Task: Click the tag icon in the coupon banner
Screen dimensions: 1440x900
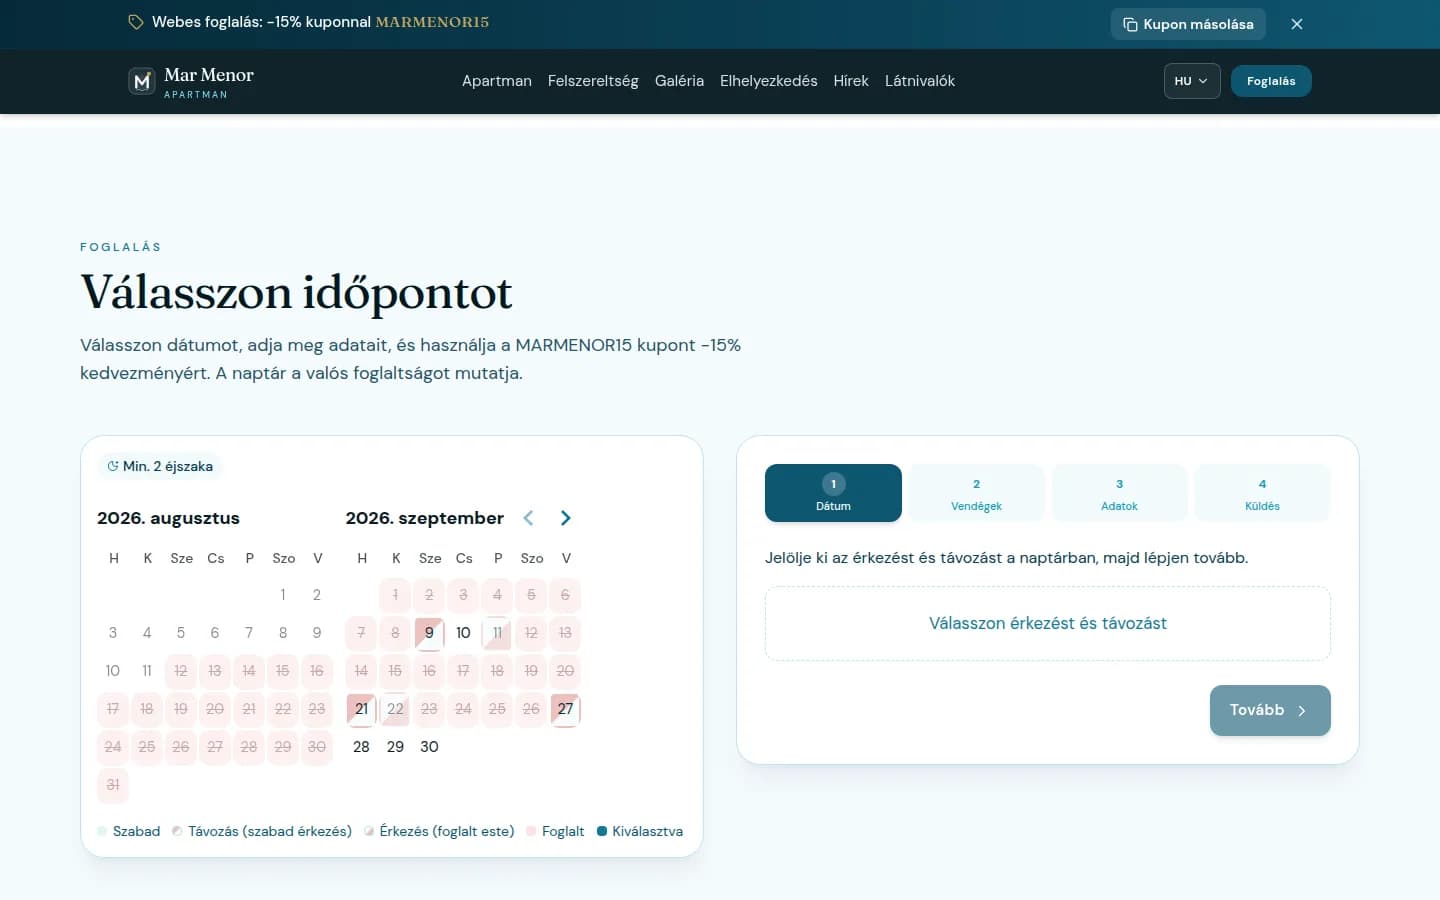Action: (x=136, y=22)
